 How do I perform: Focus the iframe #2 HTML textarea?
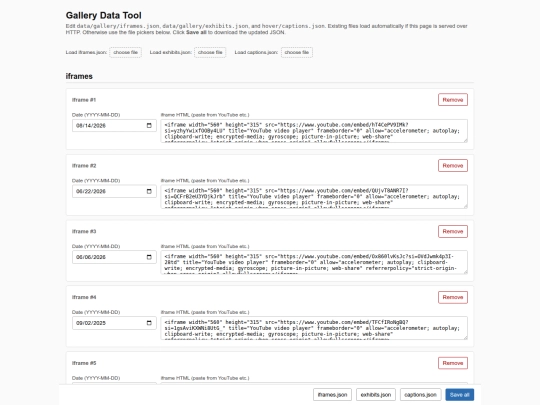[x=314, y=197]
